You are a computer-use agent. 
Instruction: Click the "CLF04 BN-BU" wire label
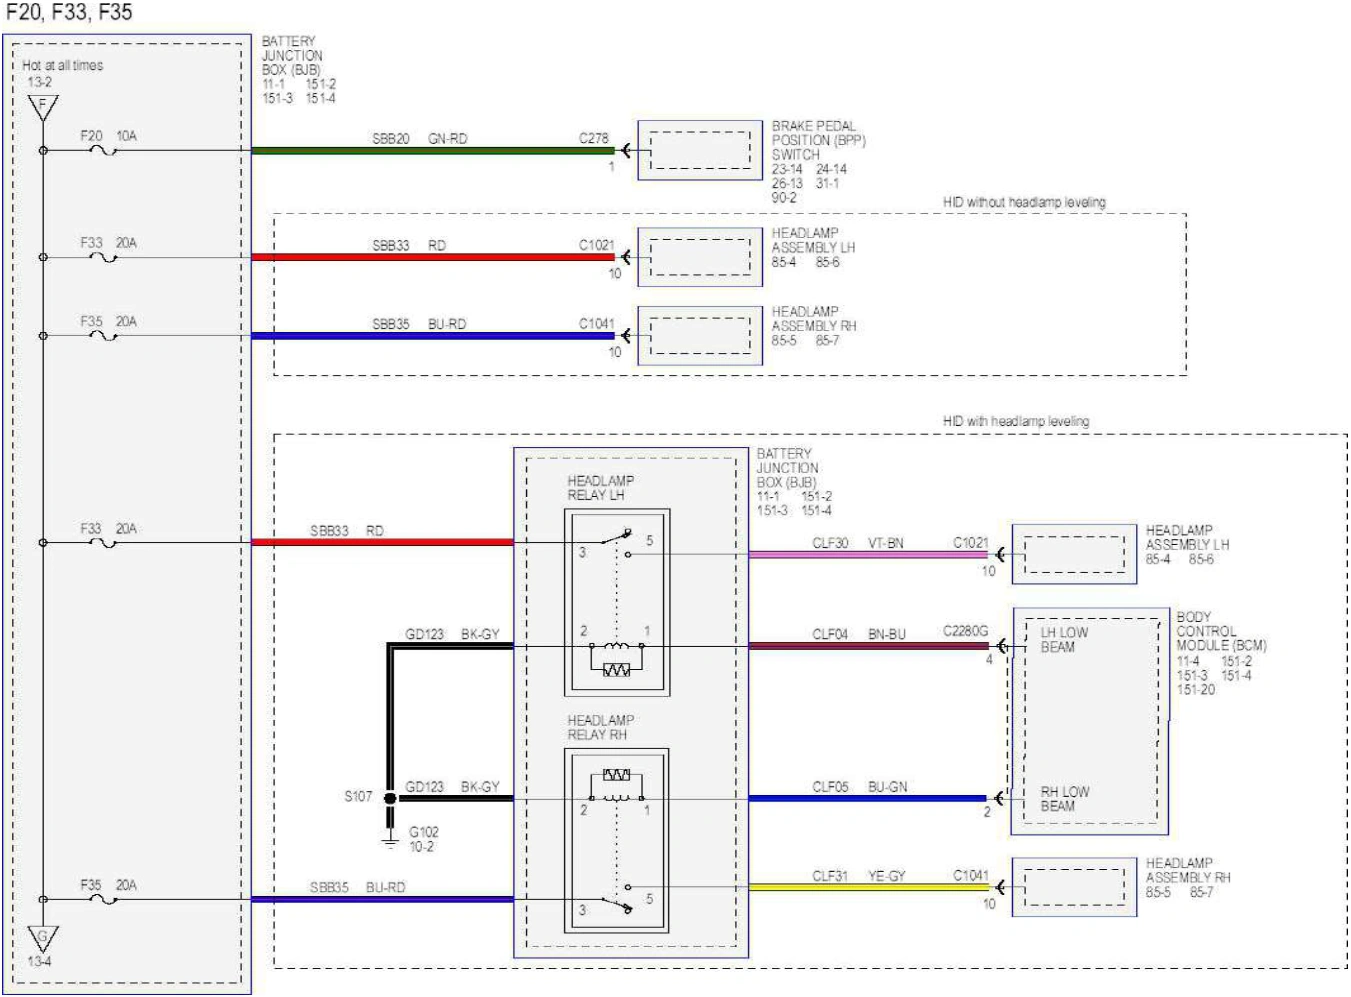click(858, 634)
